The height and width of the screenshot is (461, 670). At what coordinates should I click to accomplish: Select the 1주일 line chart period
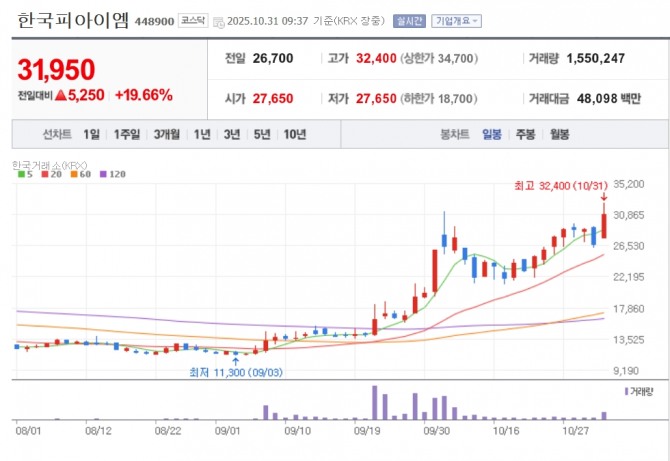point(126,135)
